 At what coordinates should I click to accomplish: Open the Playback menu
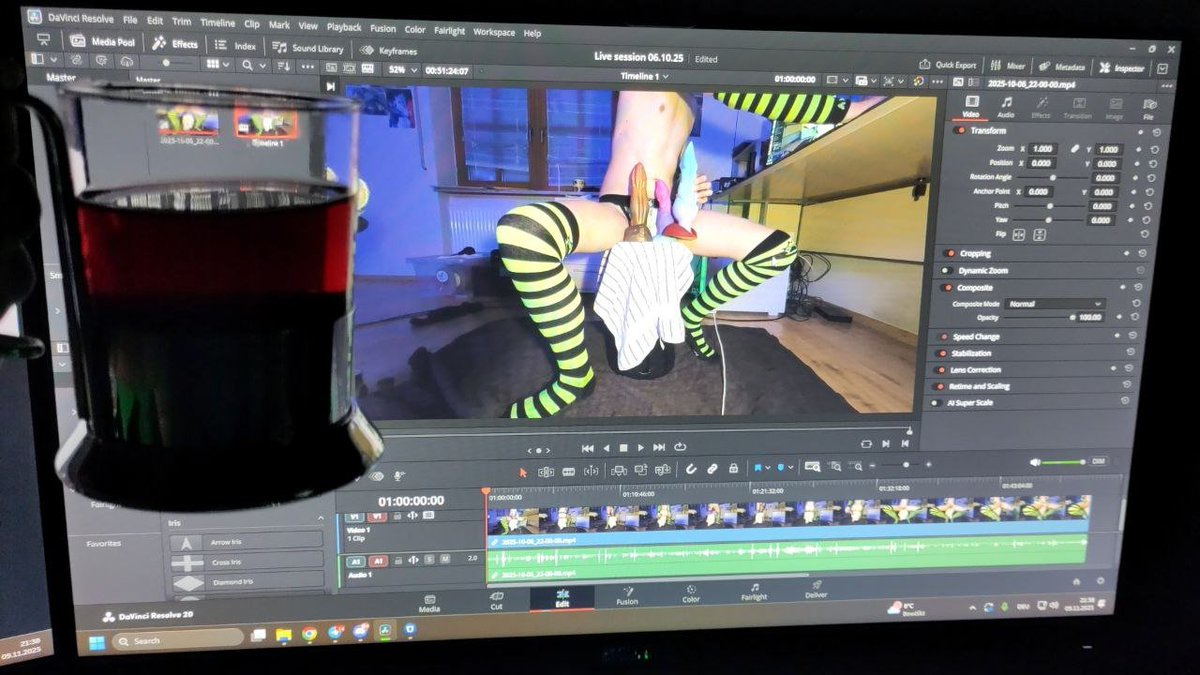tap(343, 26)
